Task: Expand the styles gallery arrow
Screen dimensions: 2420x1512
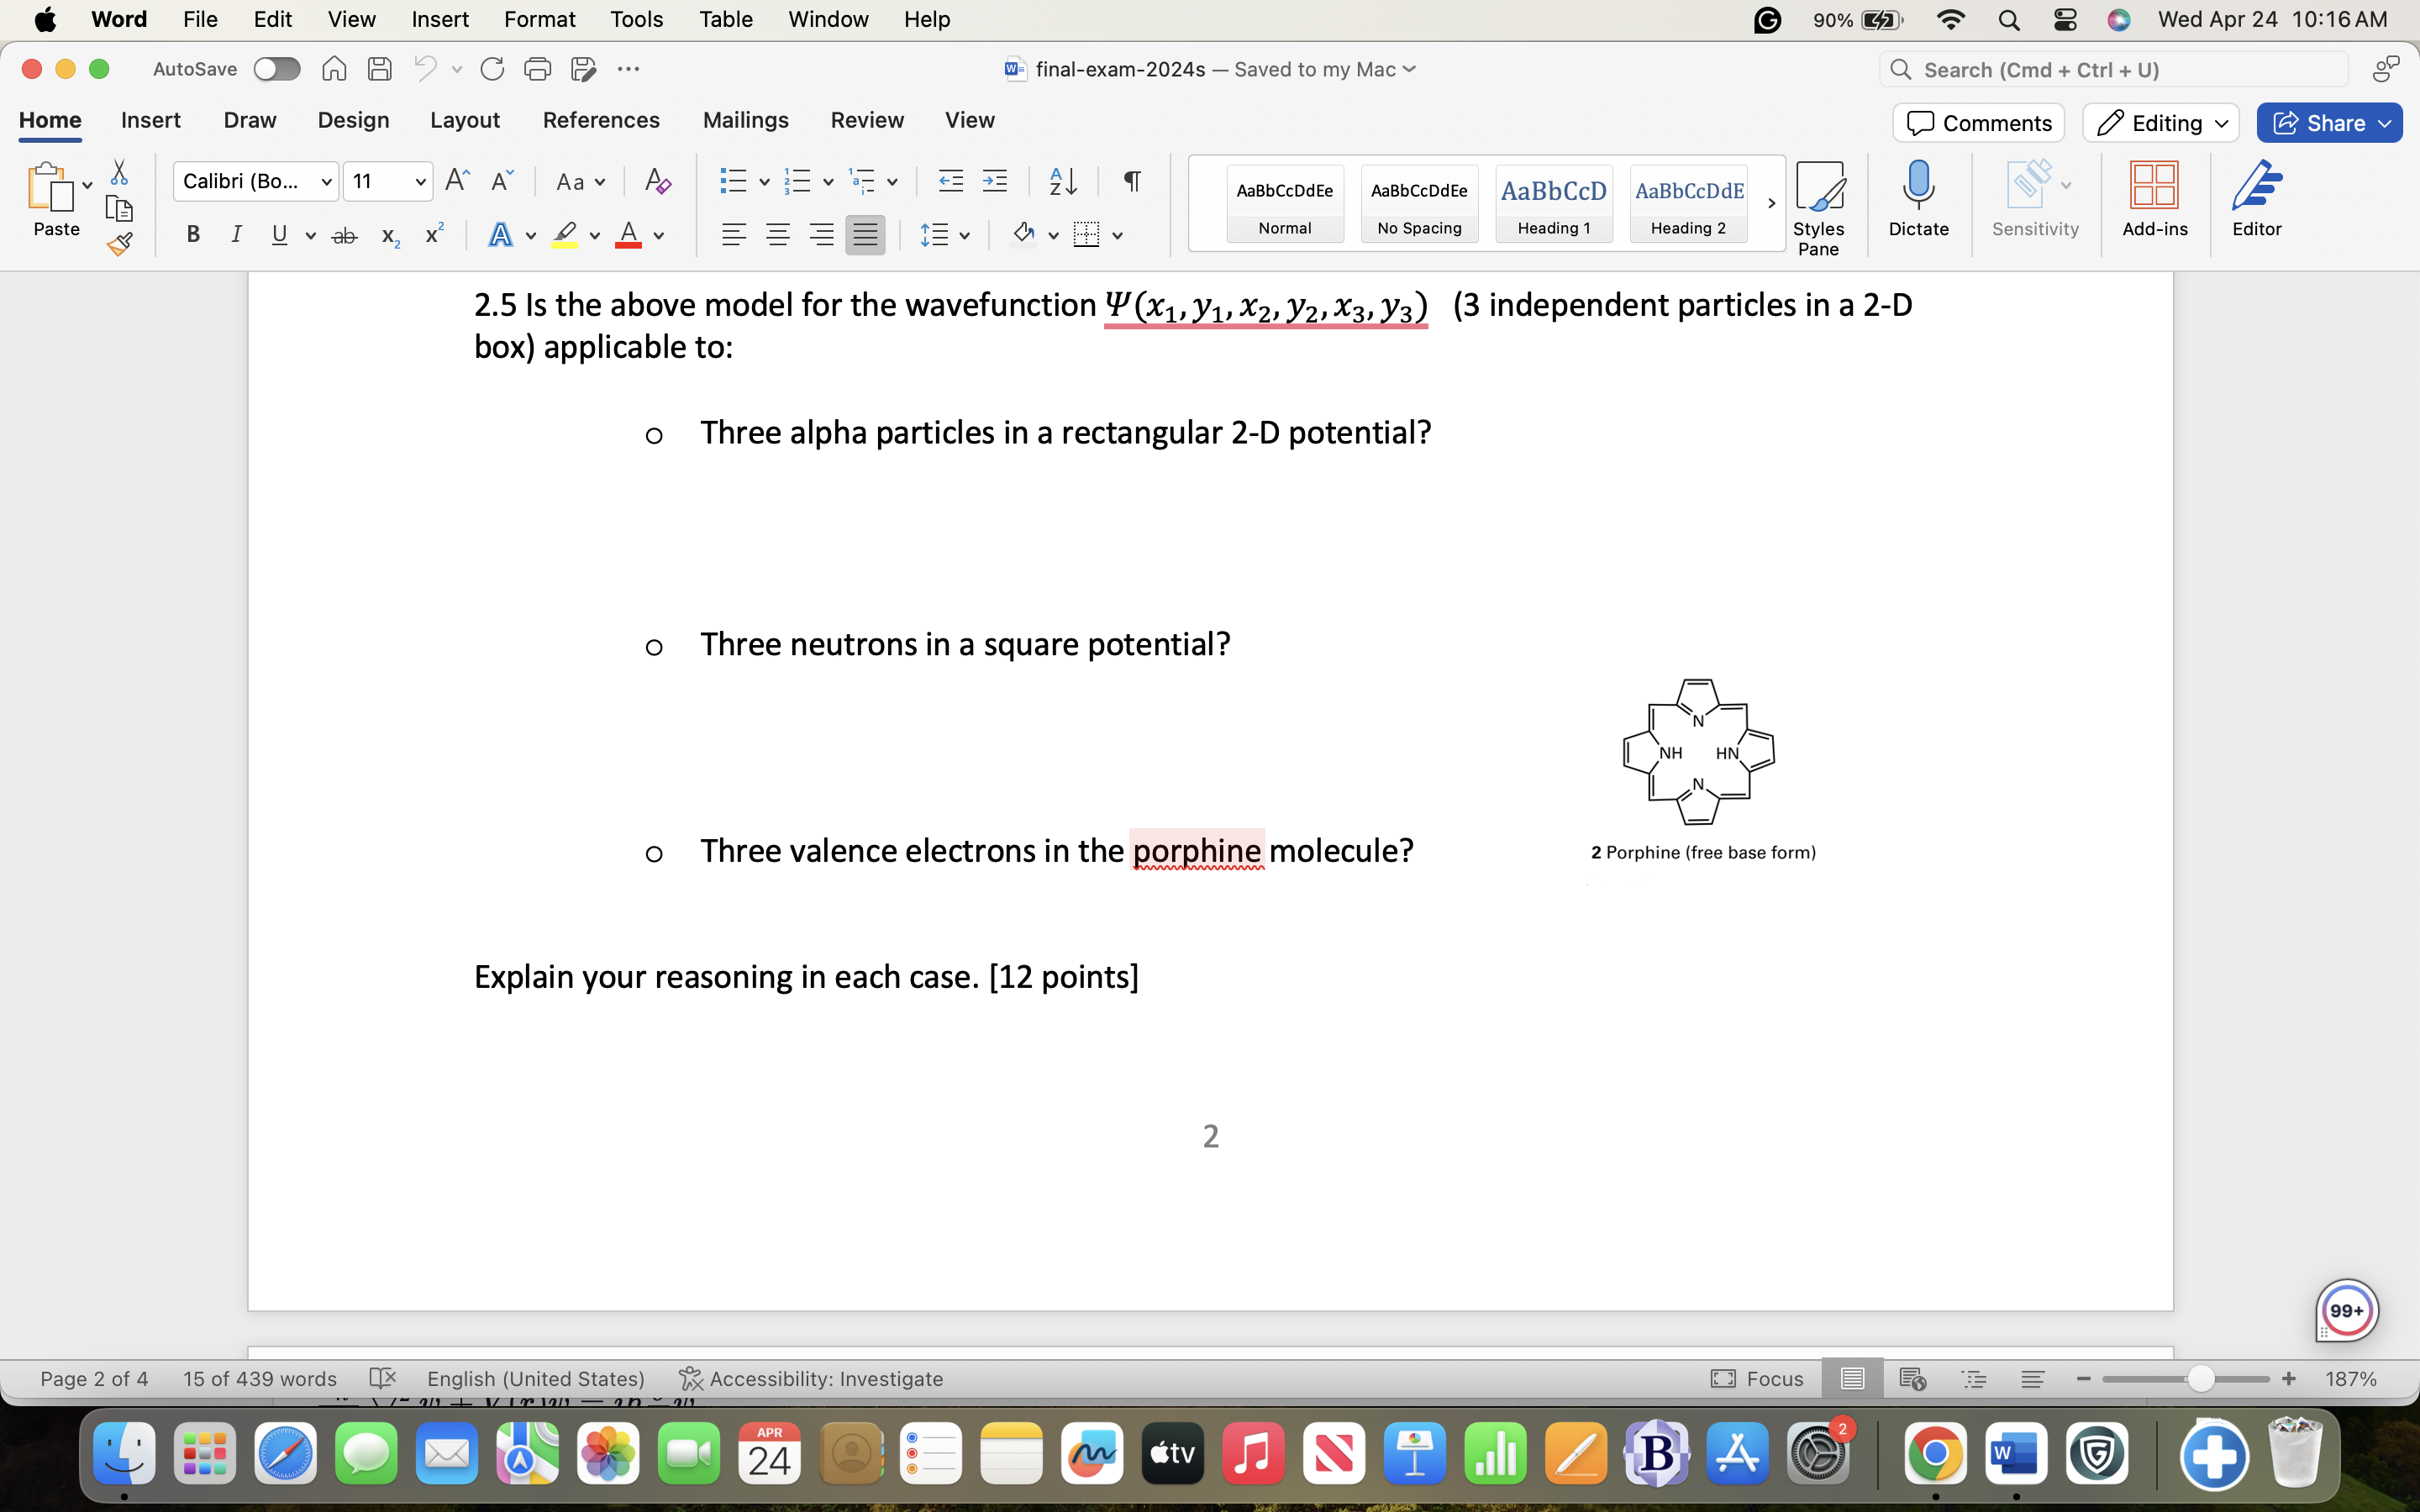Action: click(x=1771, y=203)
